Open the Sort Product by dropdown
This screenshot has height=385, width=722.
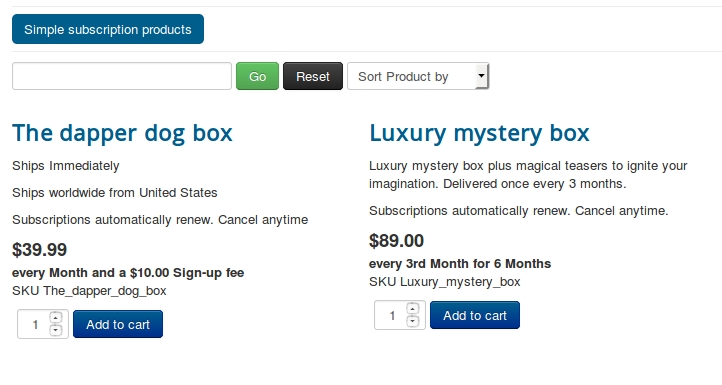click(x=418, y=76)
